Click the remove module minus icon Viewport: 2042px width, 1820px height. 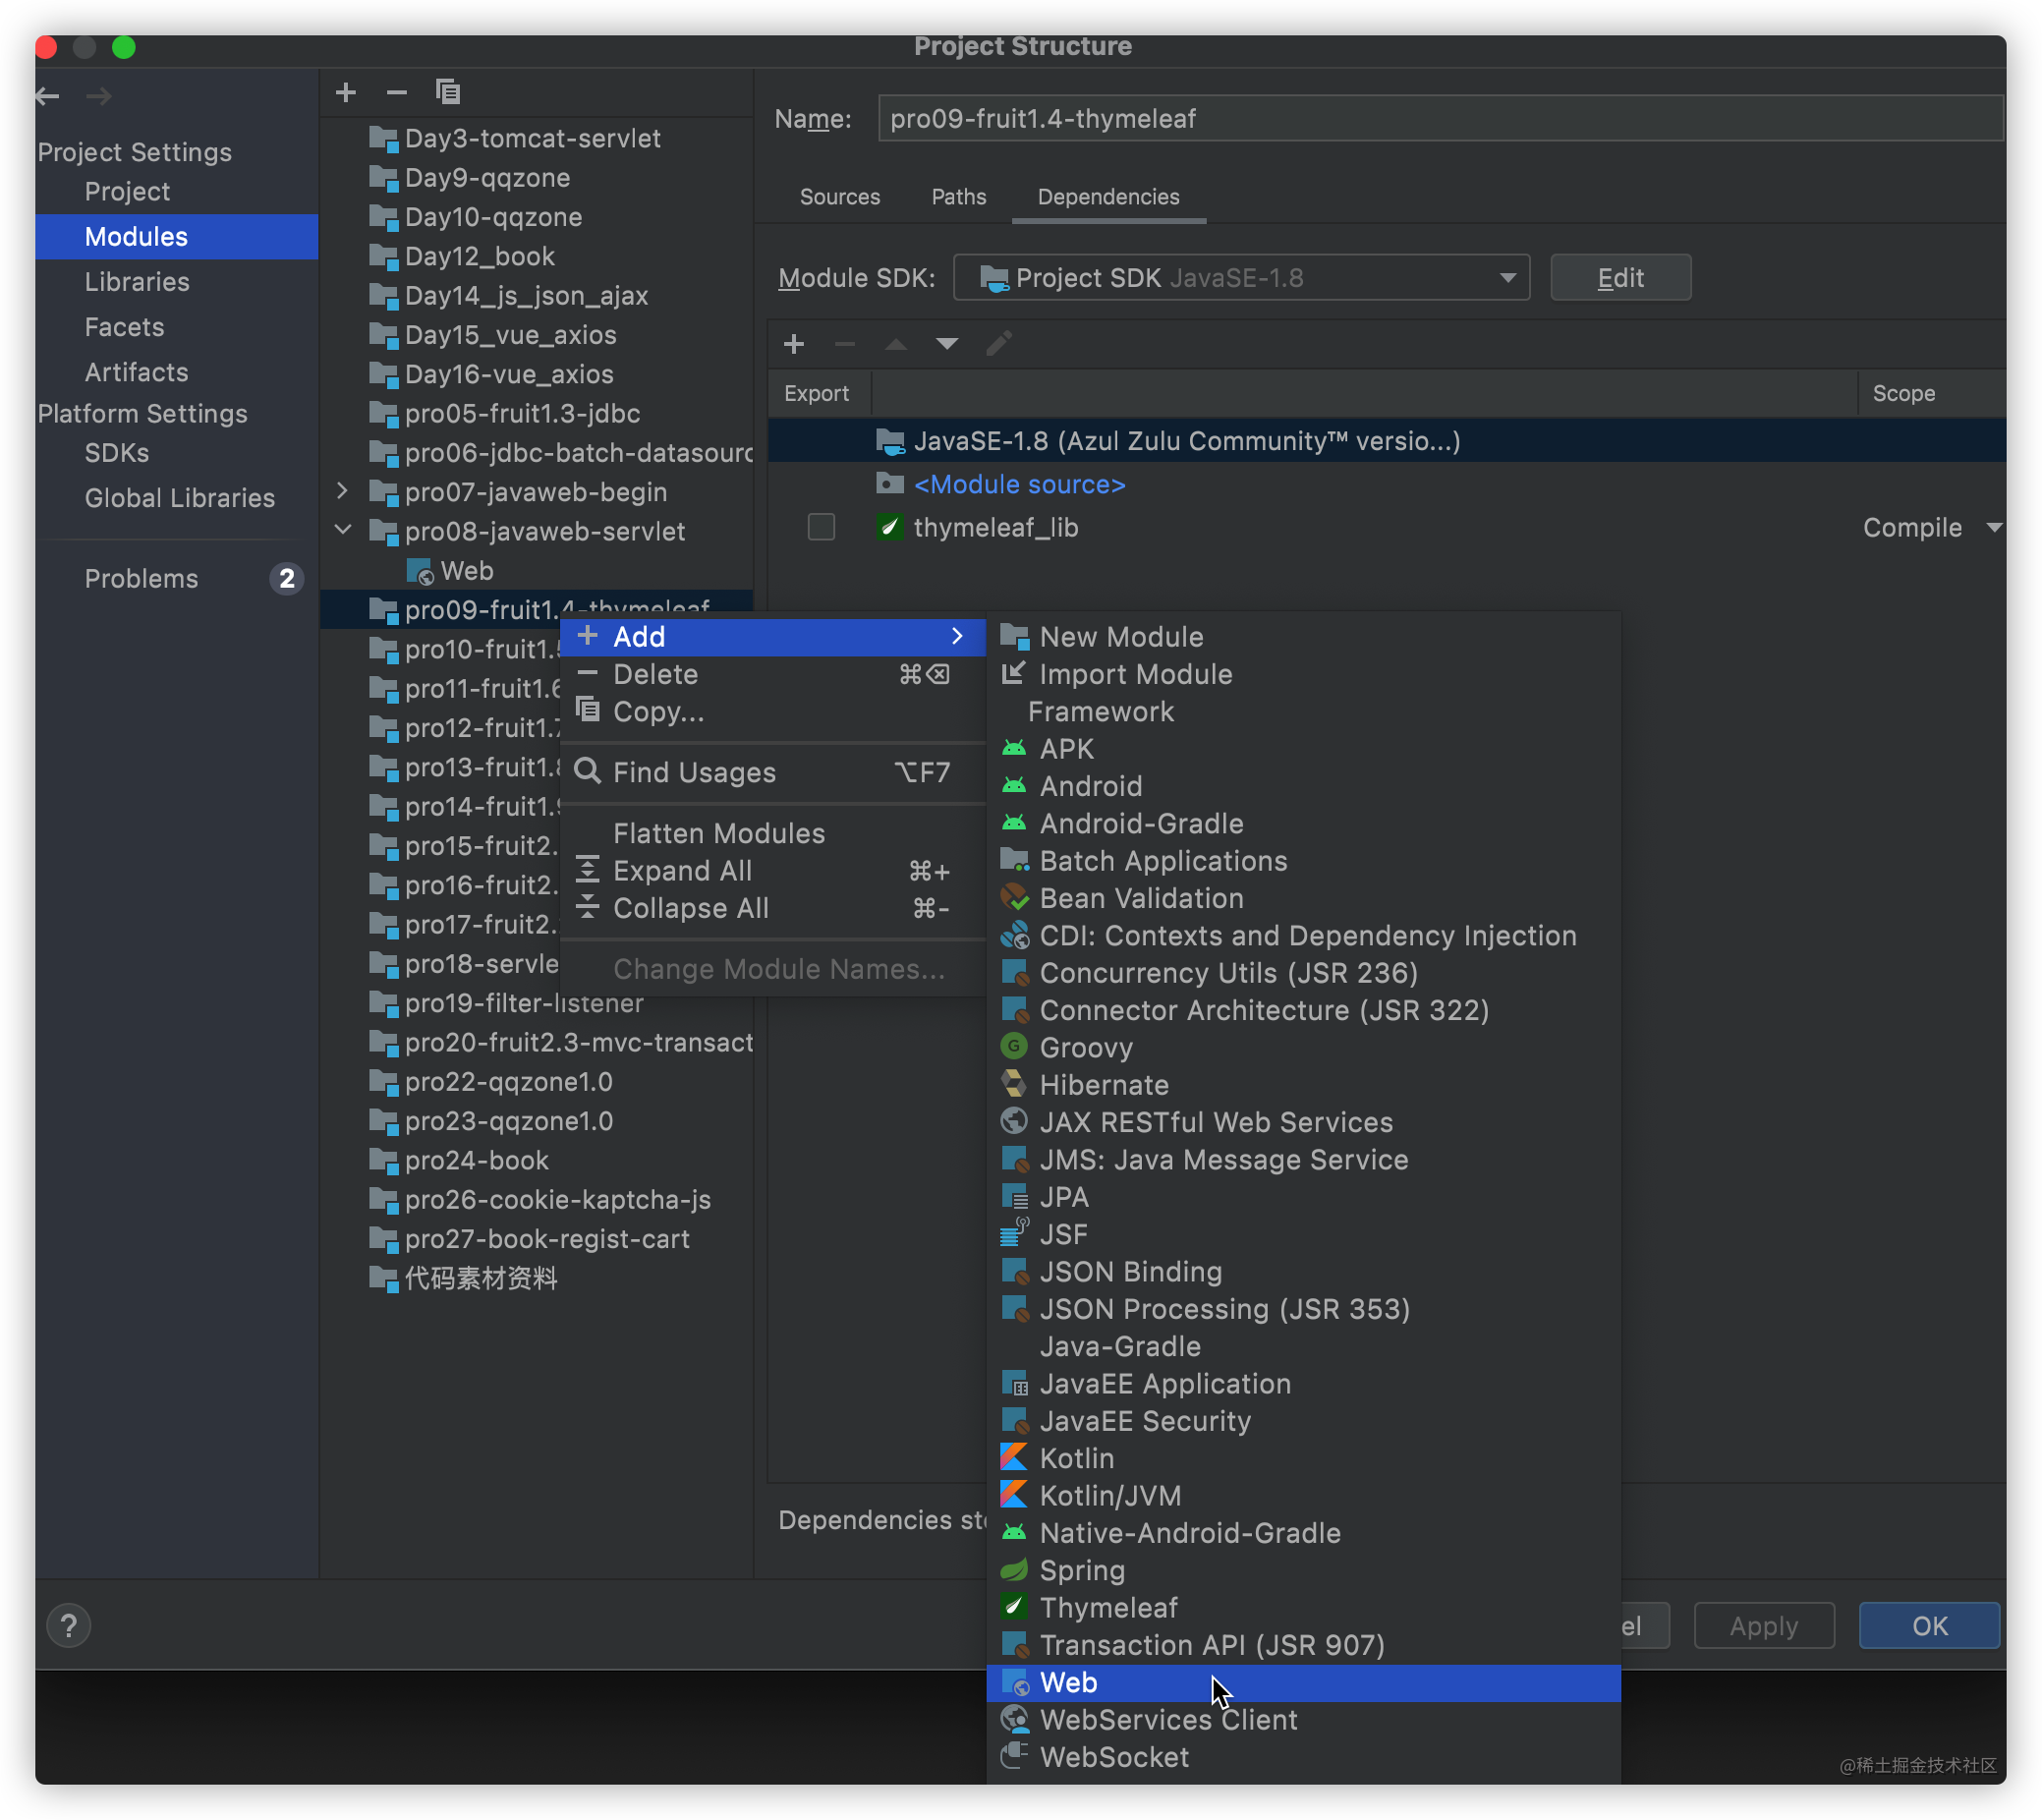tap(397, 93)
